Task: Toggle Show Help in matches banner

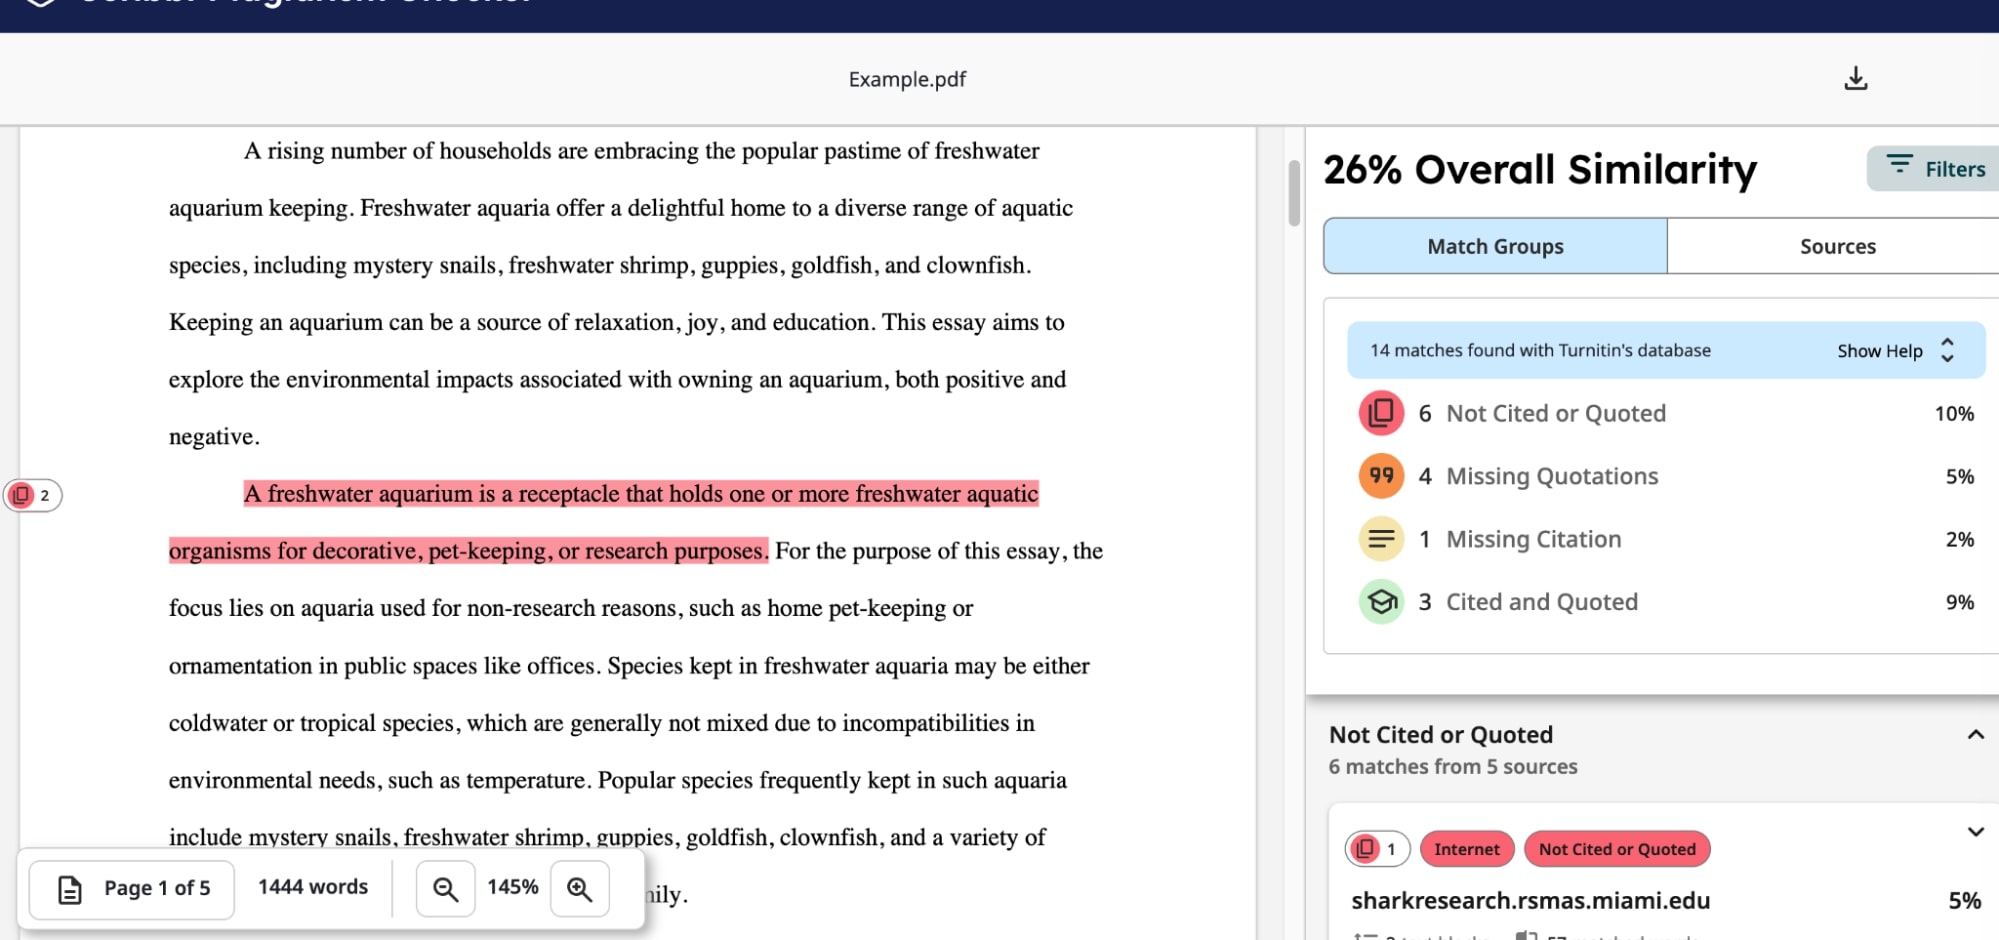Action: tap(1894, 351)
